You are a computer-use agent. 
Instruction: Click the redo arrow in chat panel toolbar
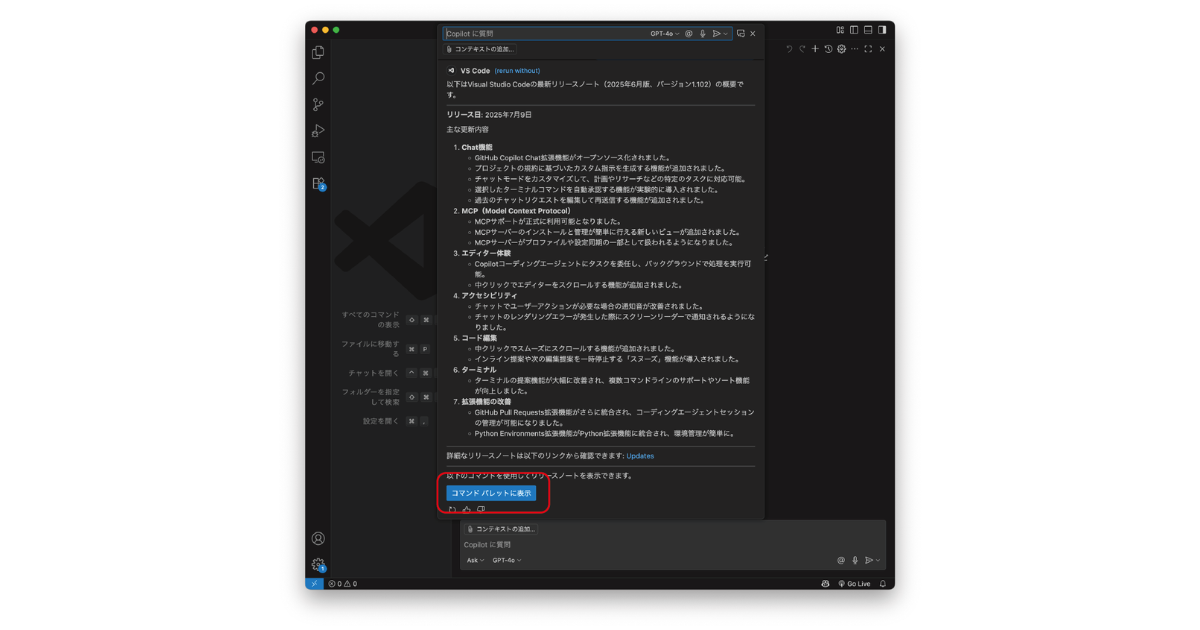click(x=802, y=49)
